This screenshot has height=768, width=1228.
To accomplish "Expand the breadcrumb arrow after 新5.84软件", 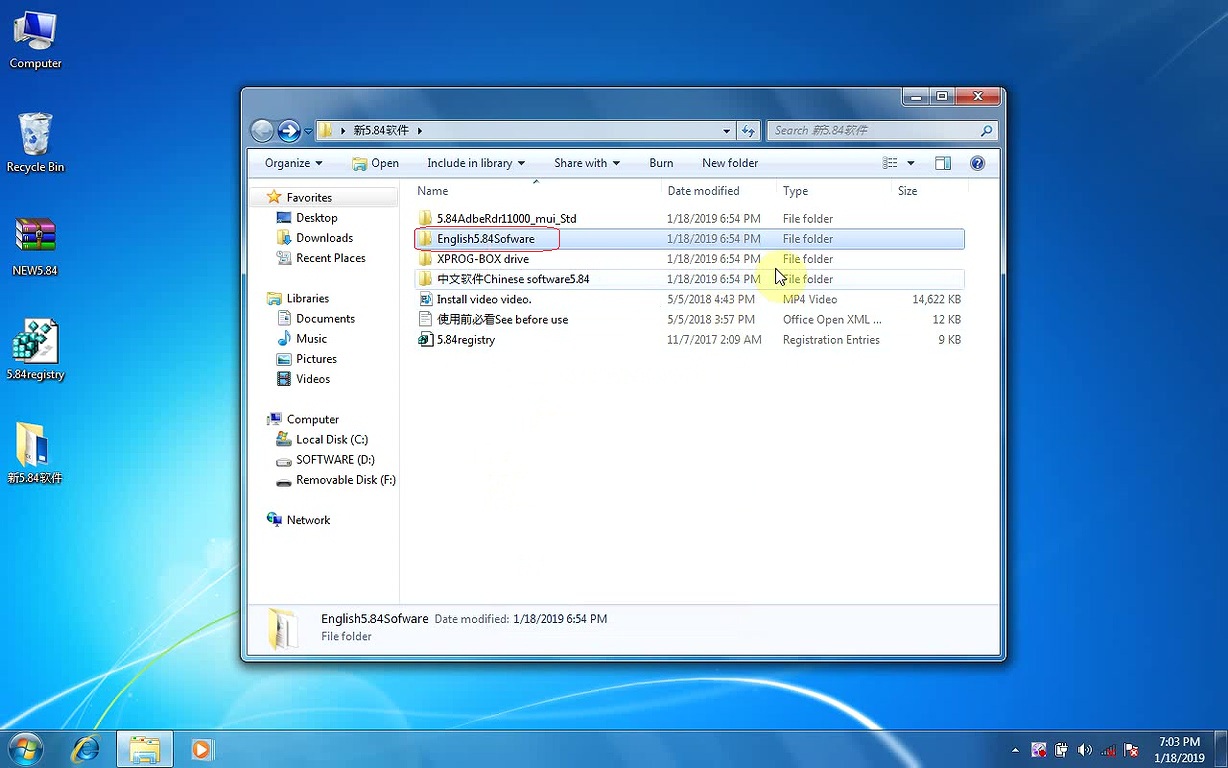I will pos(420,130).
